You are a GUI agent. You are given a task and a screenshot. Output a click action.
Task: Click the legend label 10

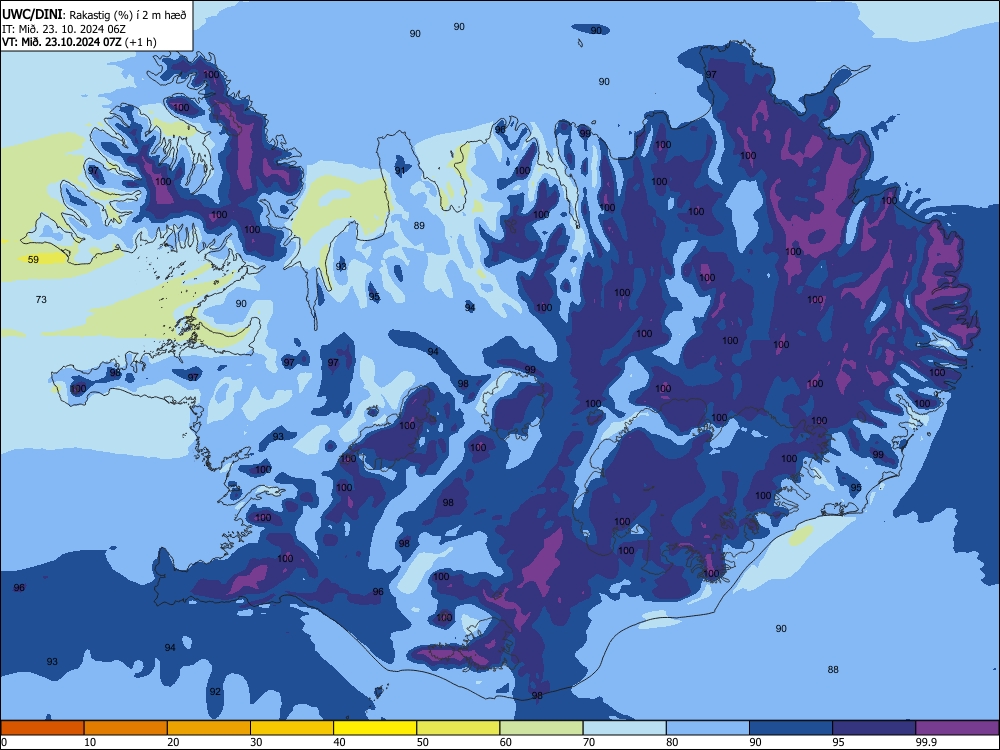(90, 742)
